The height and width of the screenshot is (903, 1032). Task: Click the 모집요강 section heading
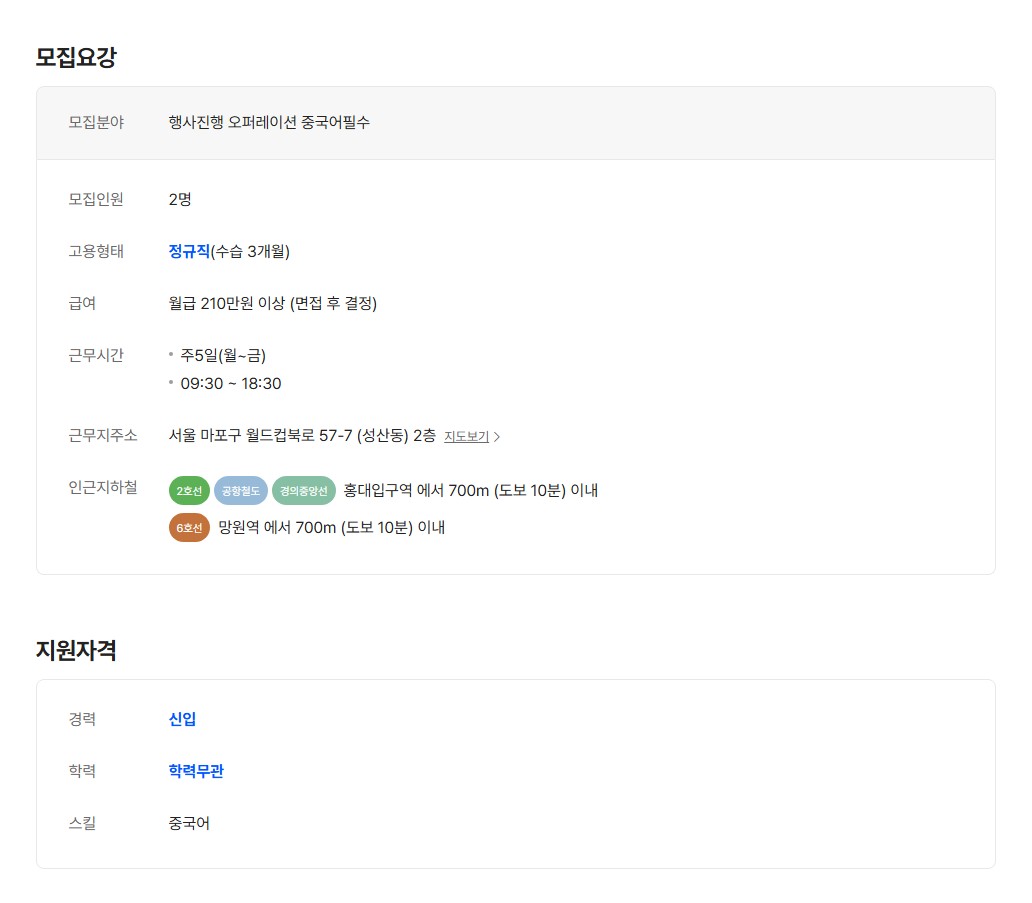point(76,57)
